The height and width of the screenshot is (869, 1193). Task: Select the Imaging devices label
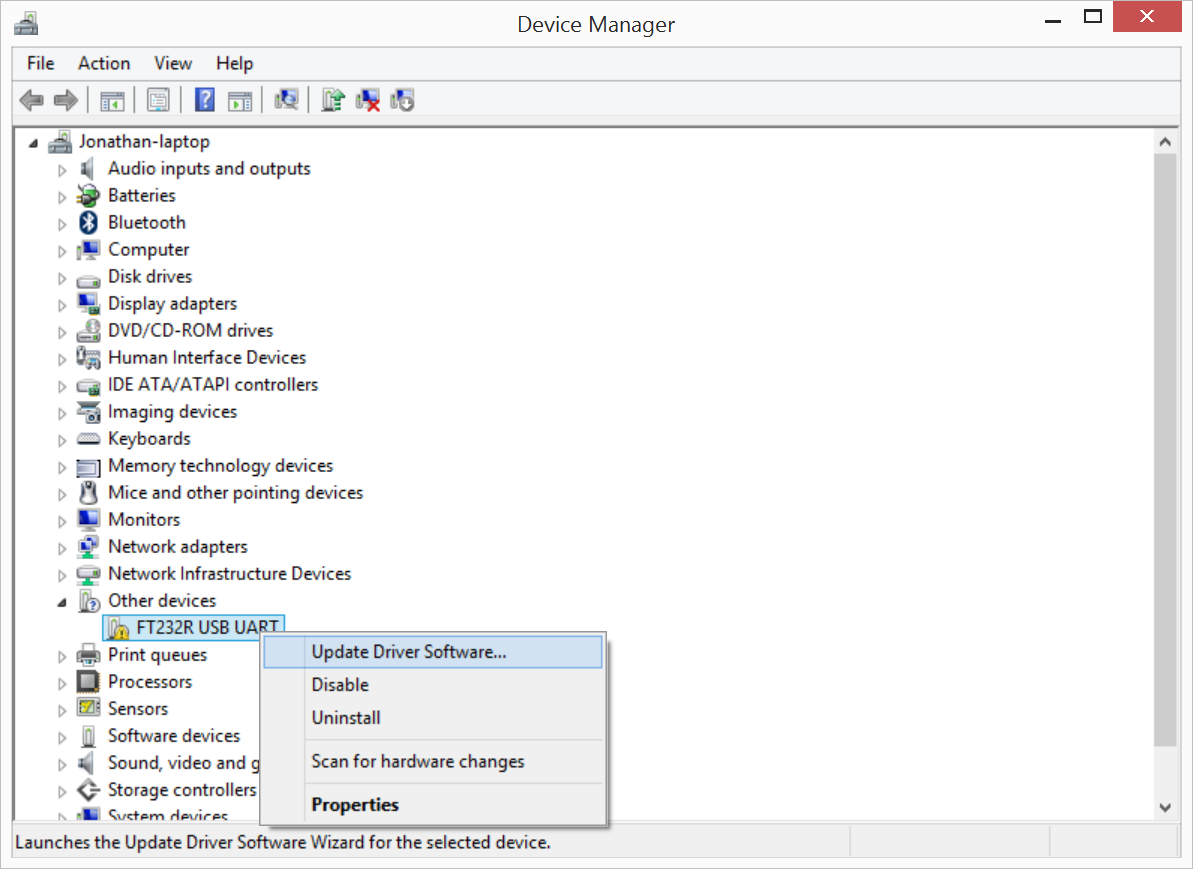point(173,412)
